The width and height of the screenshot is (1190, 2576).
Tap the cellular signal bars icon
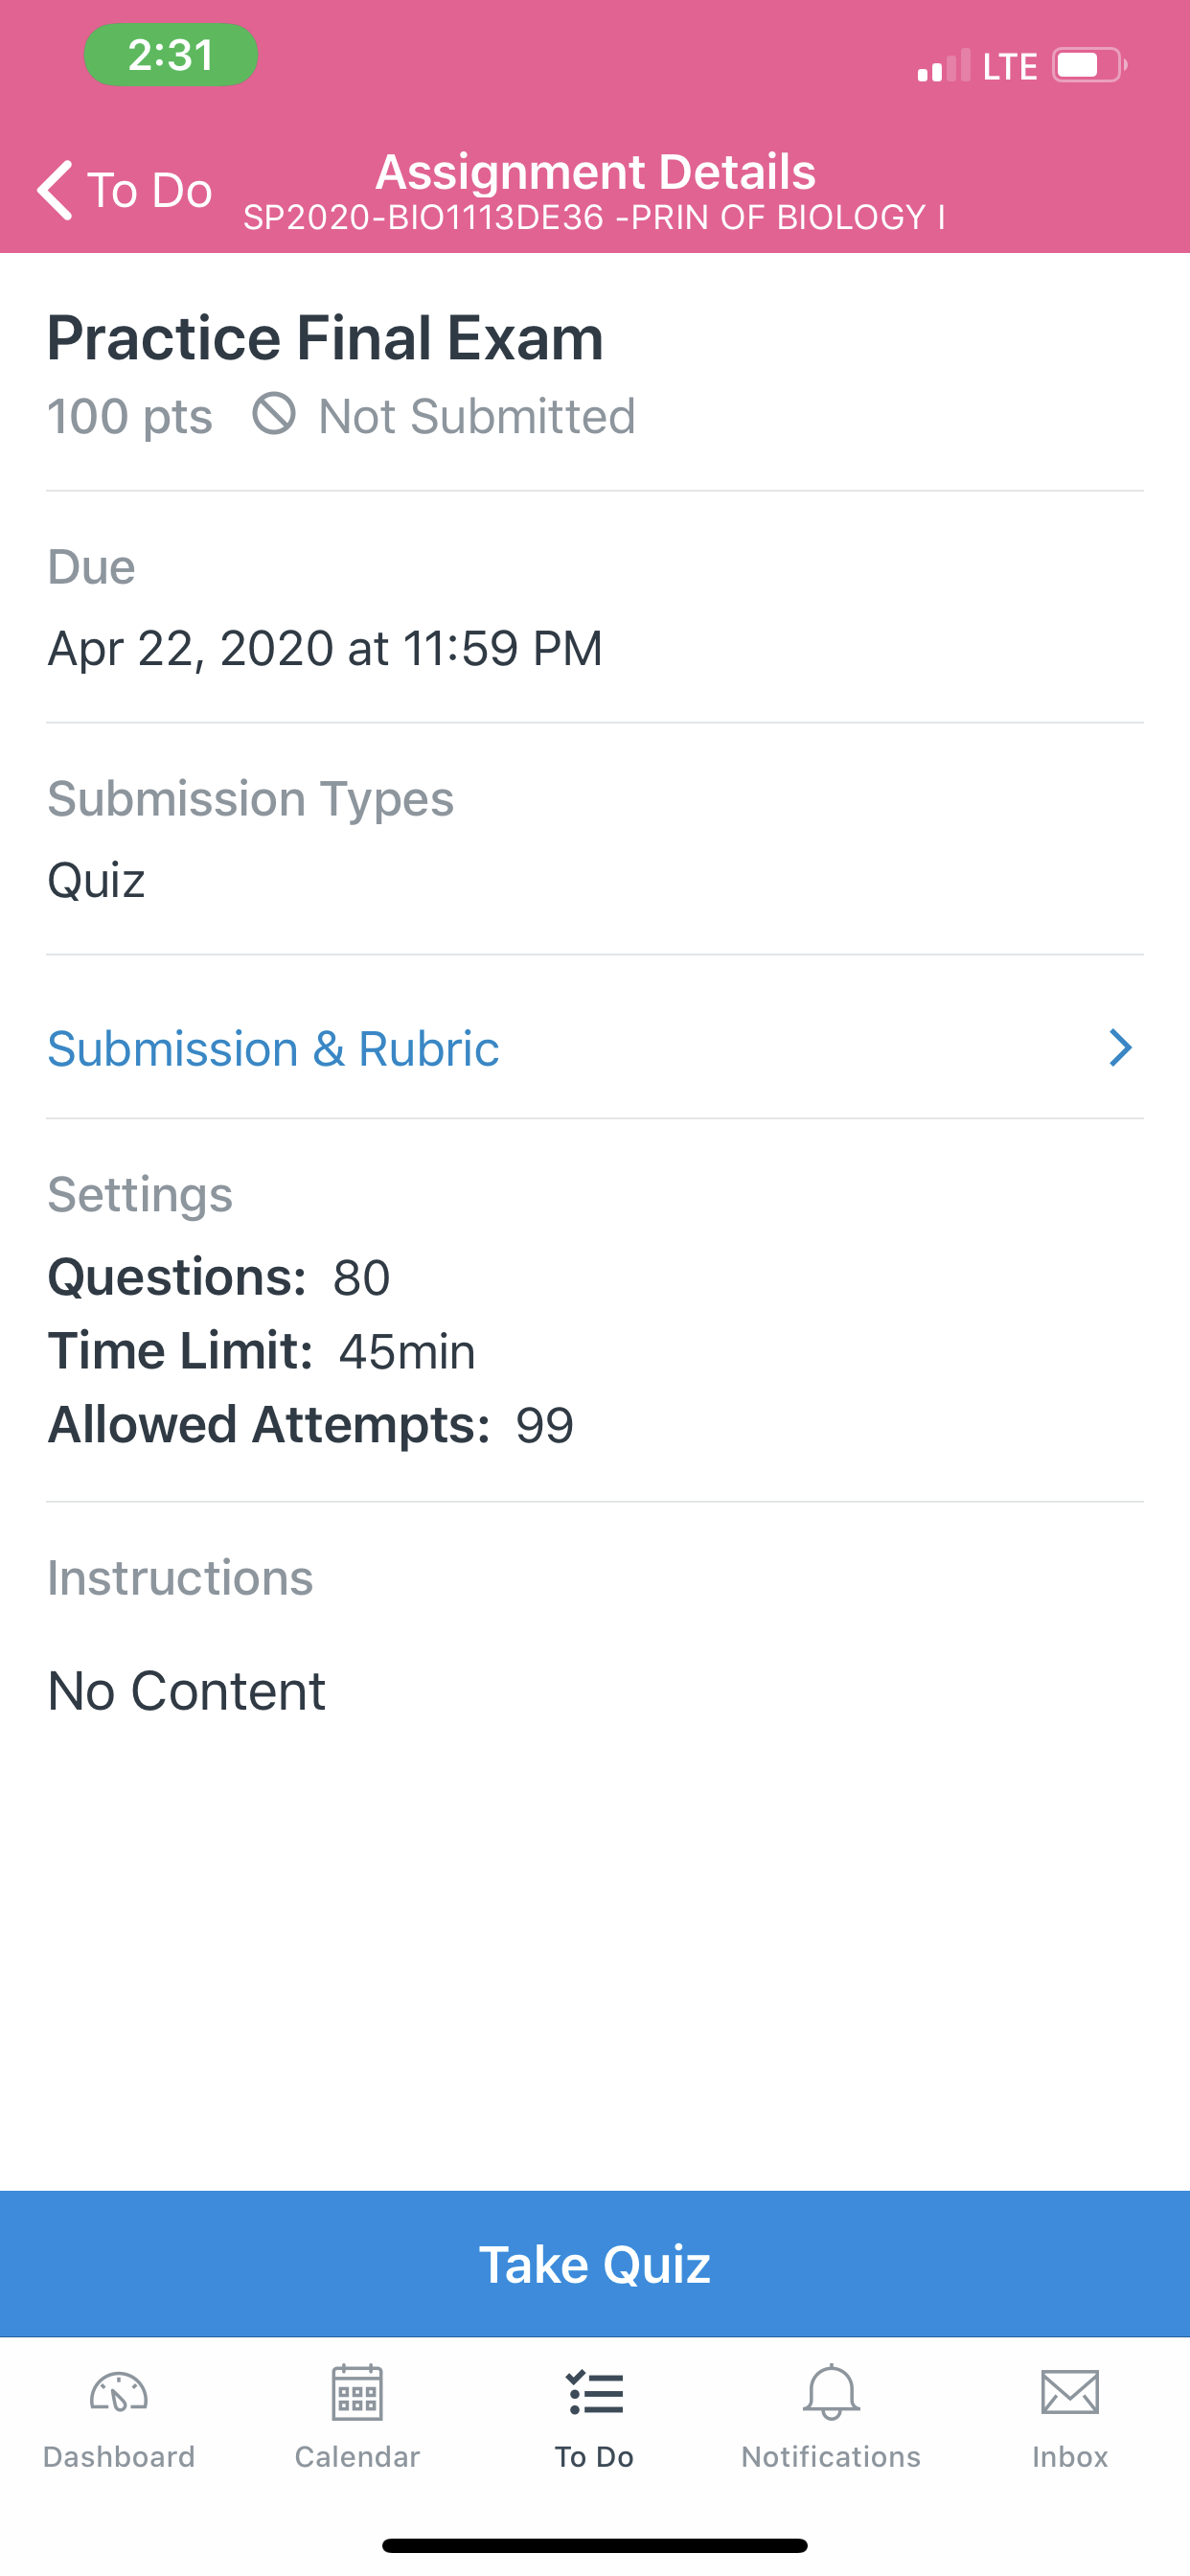944,65
